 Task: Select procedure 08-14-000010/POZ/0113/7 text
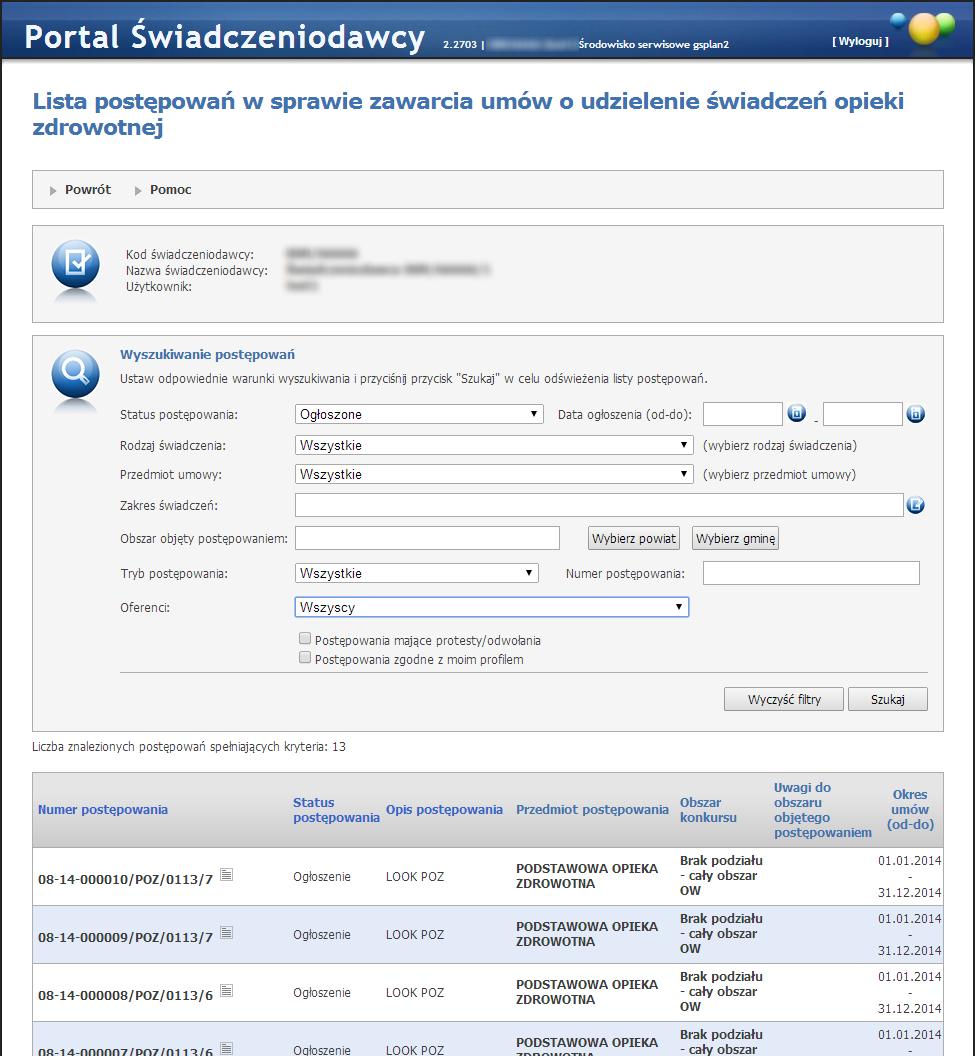[125, 879]
